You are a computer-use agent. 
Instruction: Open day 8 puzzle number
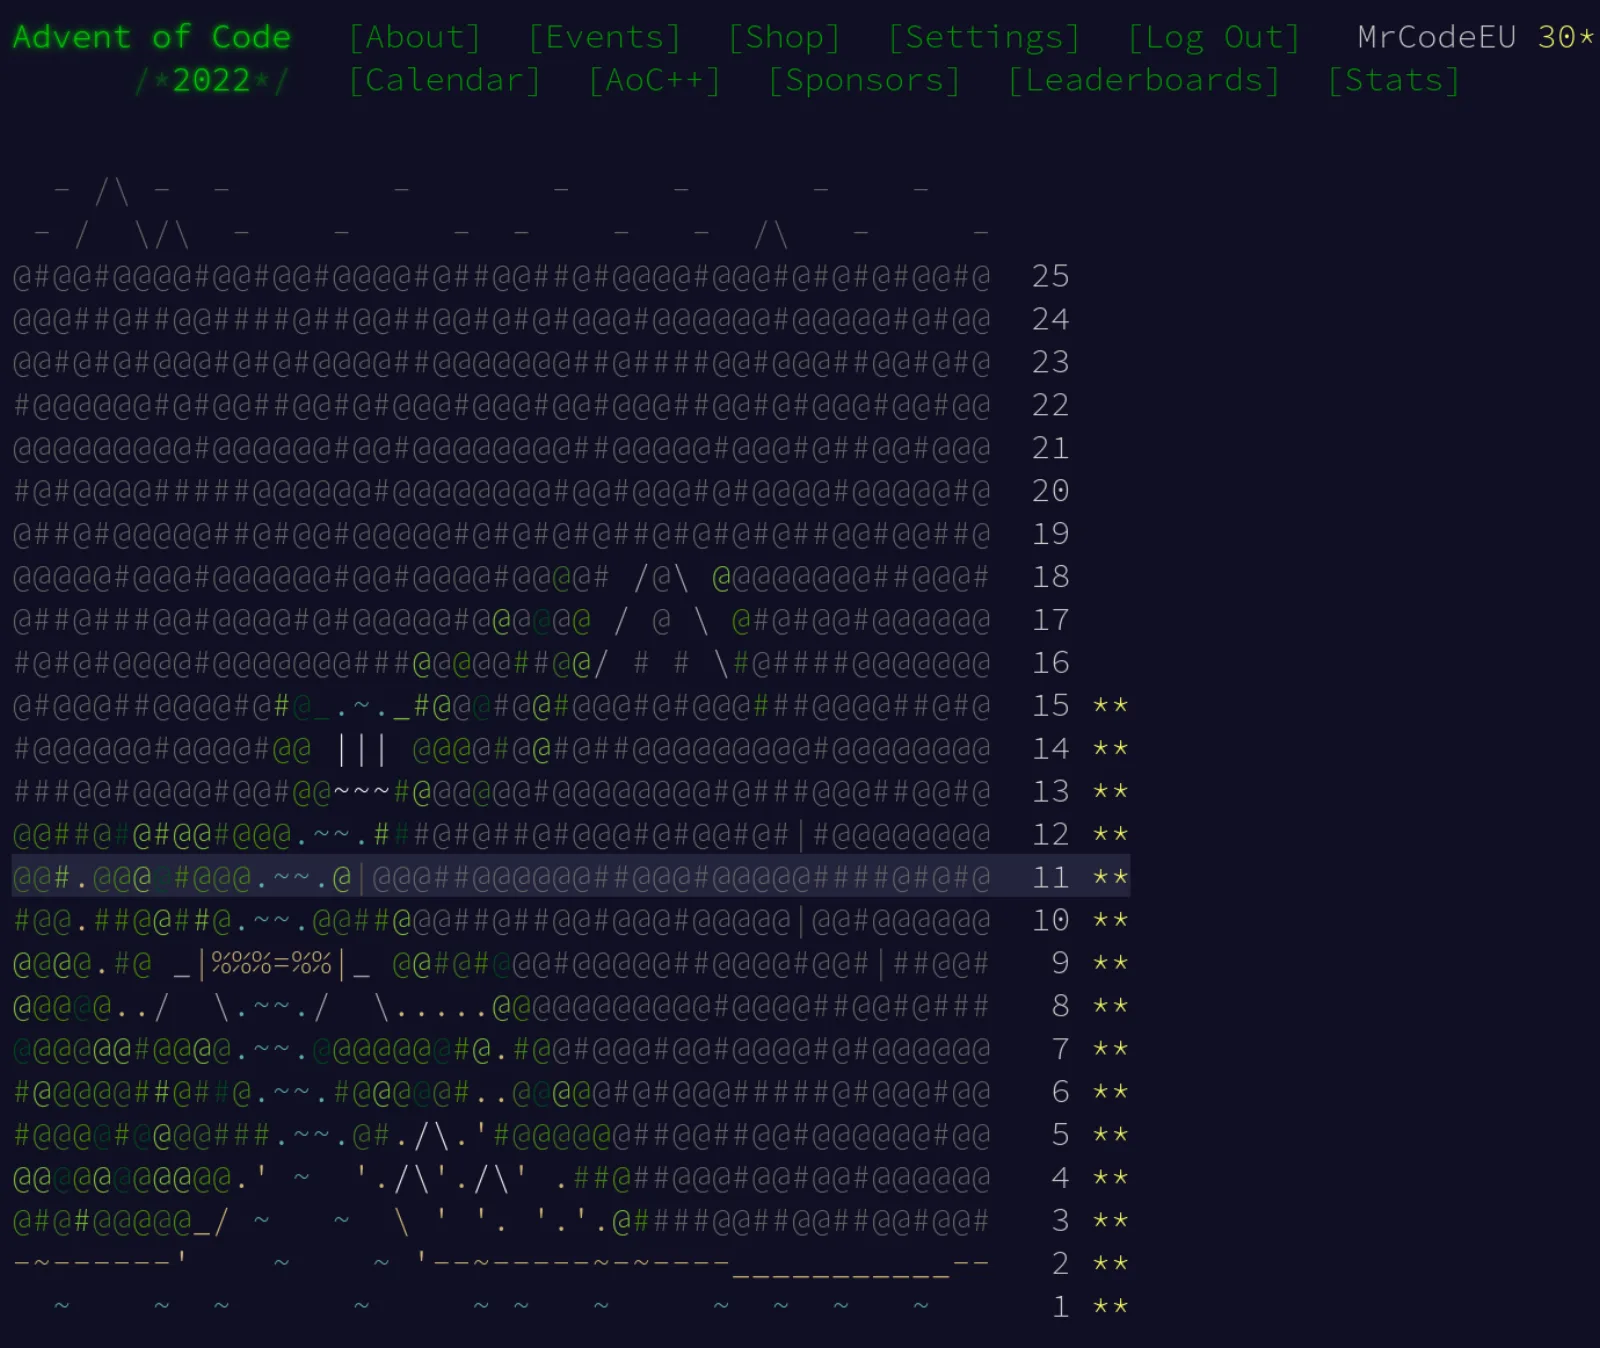point(1061,1006)
